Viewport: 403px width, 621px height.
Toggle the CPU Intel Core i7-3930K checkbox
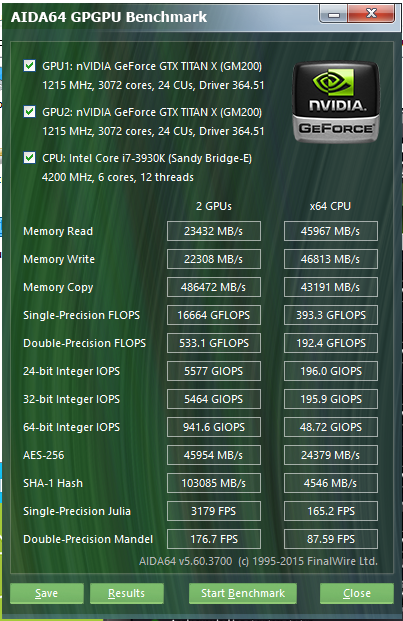pyautogui.click(x=30, y=157)
